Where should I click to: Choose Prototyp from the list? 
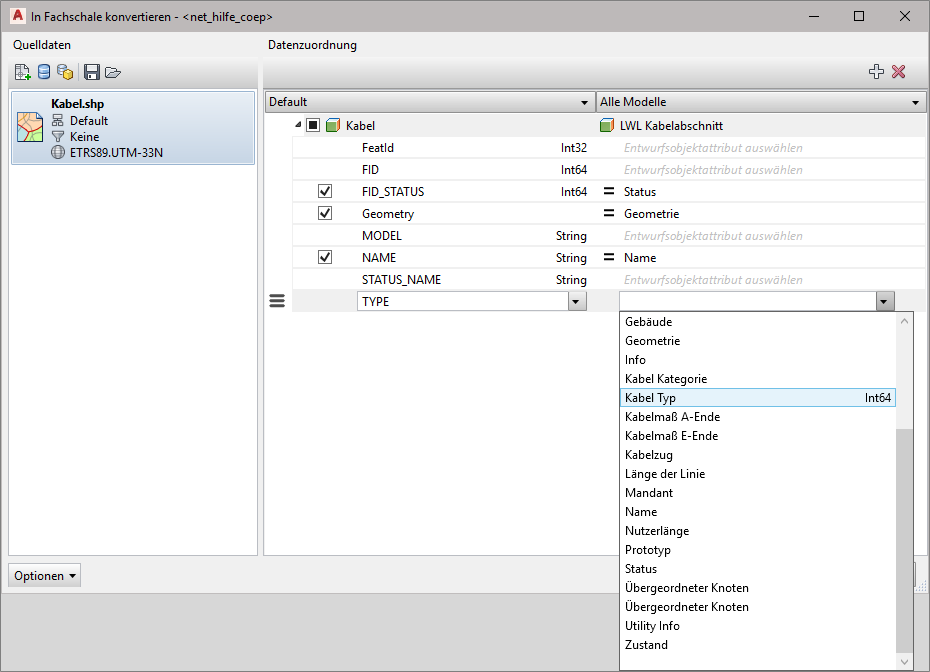757,549
